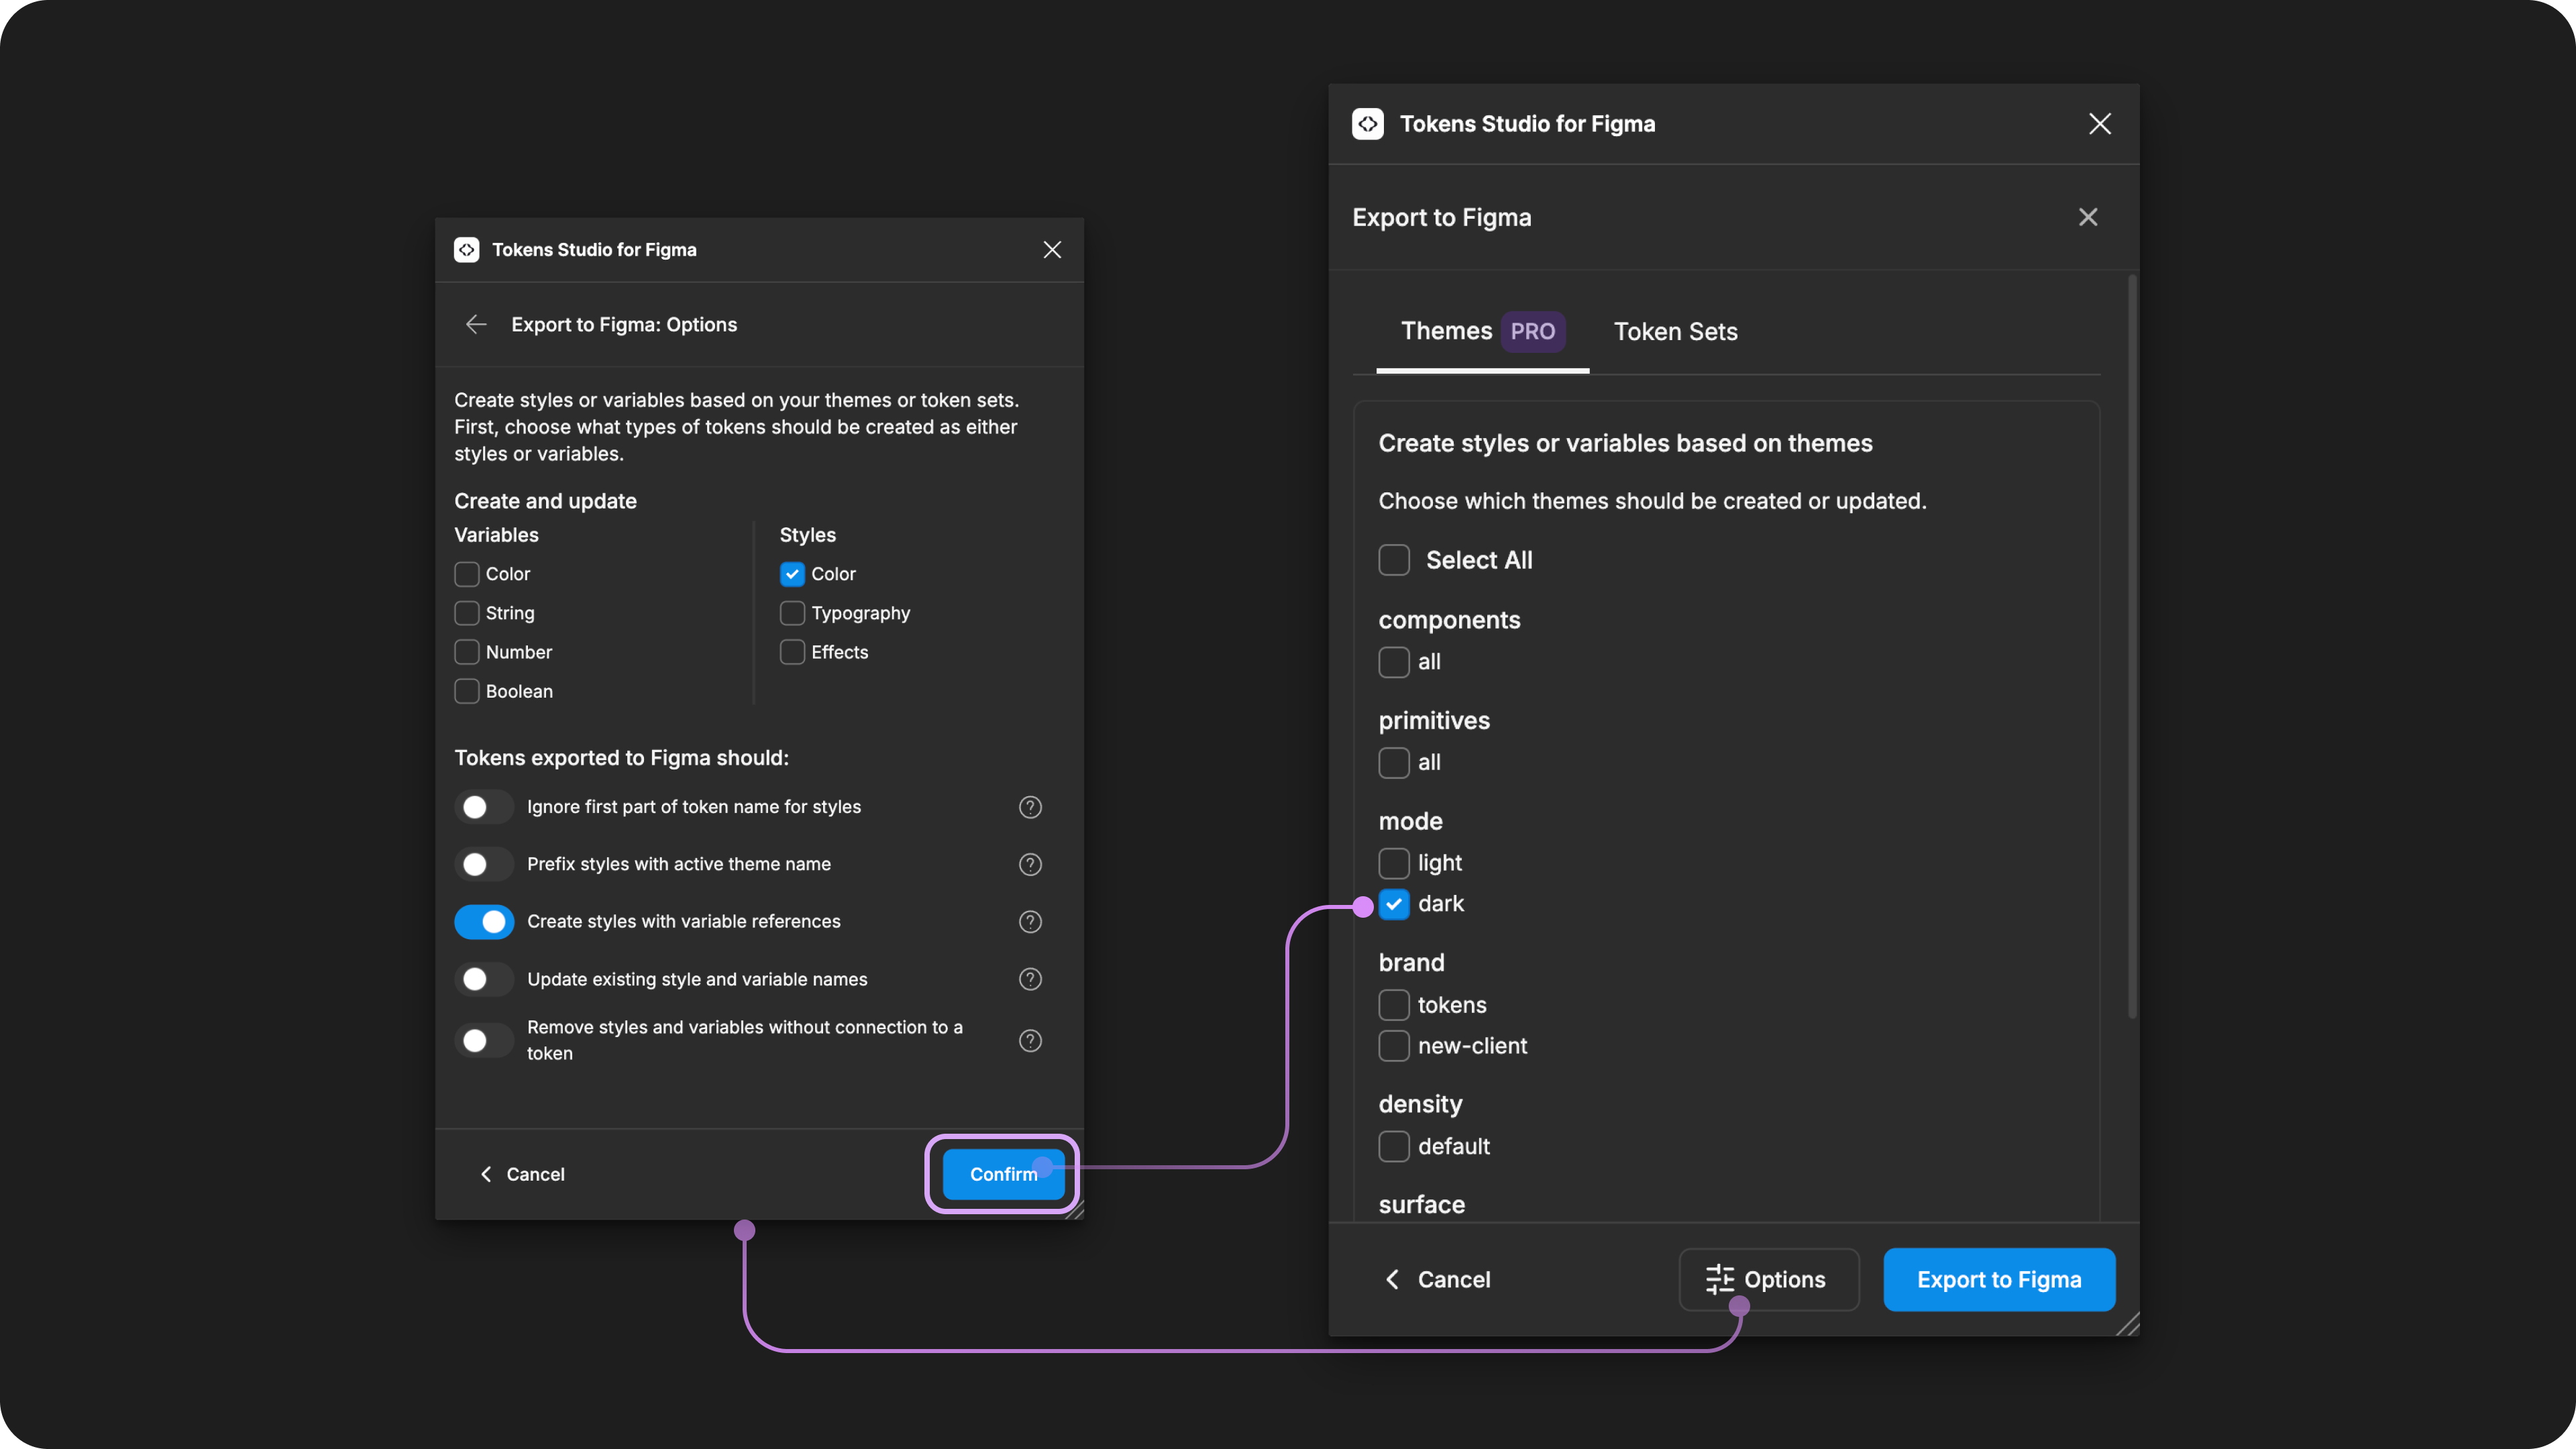Toggle Update existing style and variable names
This screenshot has width=2576, height=1449.
tap(484, 979)
